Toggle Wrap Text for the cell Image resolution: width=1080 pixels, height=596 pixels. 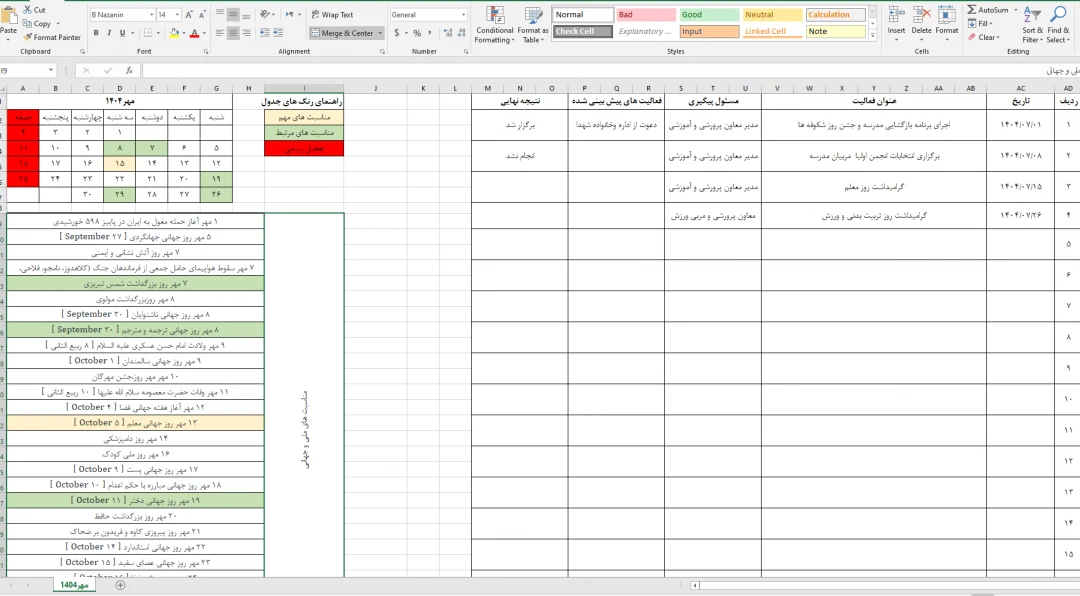(331, 15)
